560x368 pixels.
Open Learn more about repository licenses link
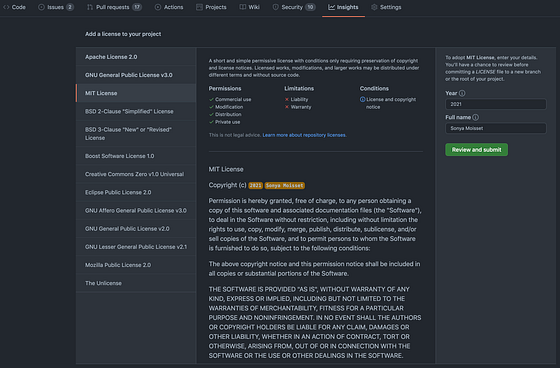click(x=304, y=135)
